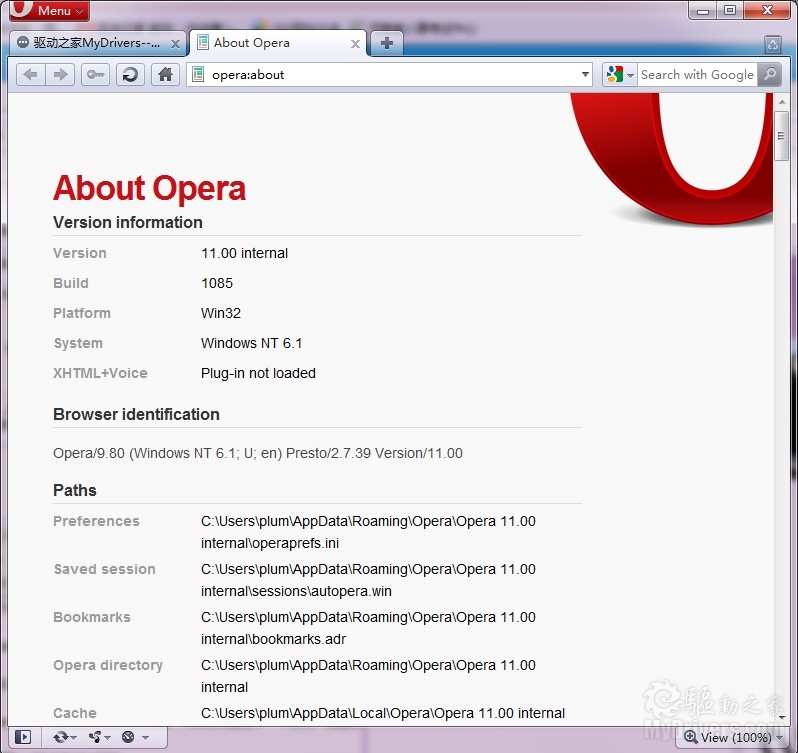
Task: Reload the current page
Action: click(129, 74)
